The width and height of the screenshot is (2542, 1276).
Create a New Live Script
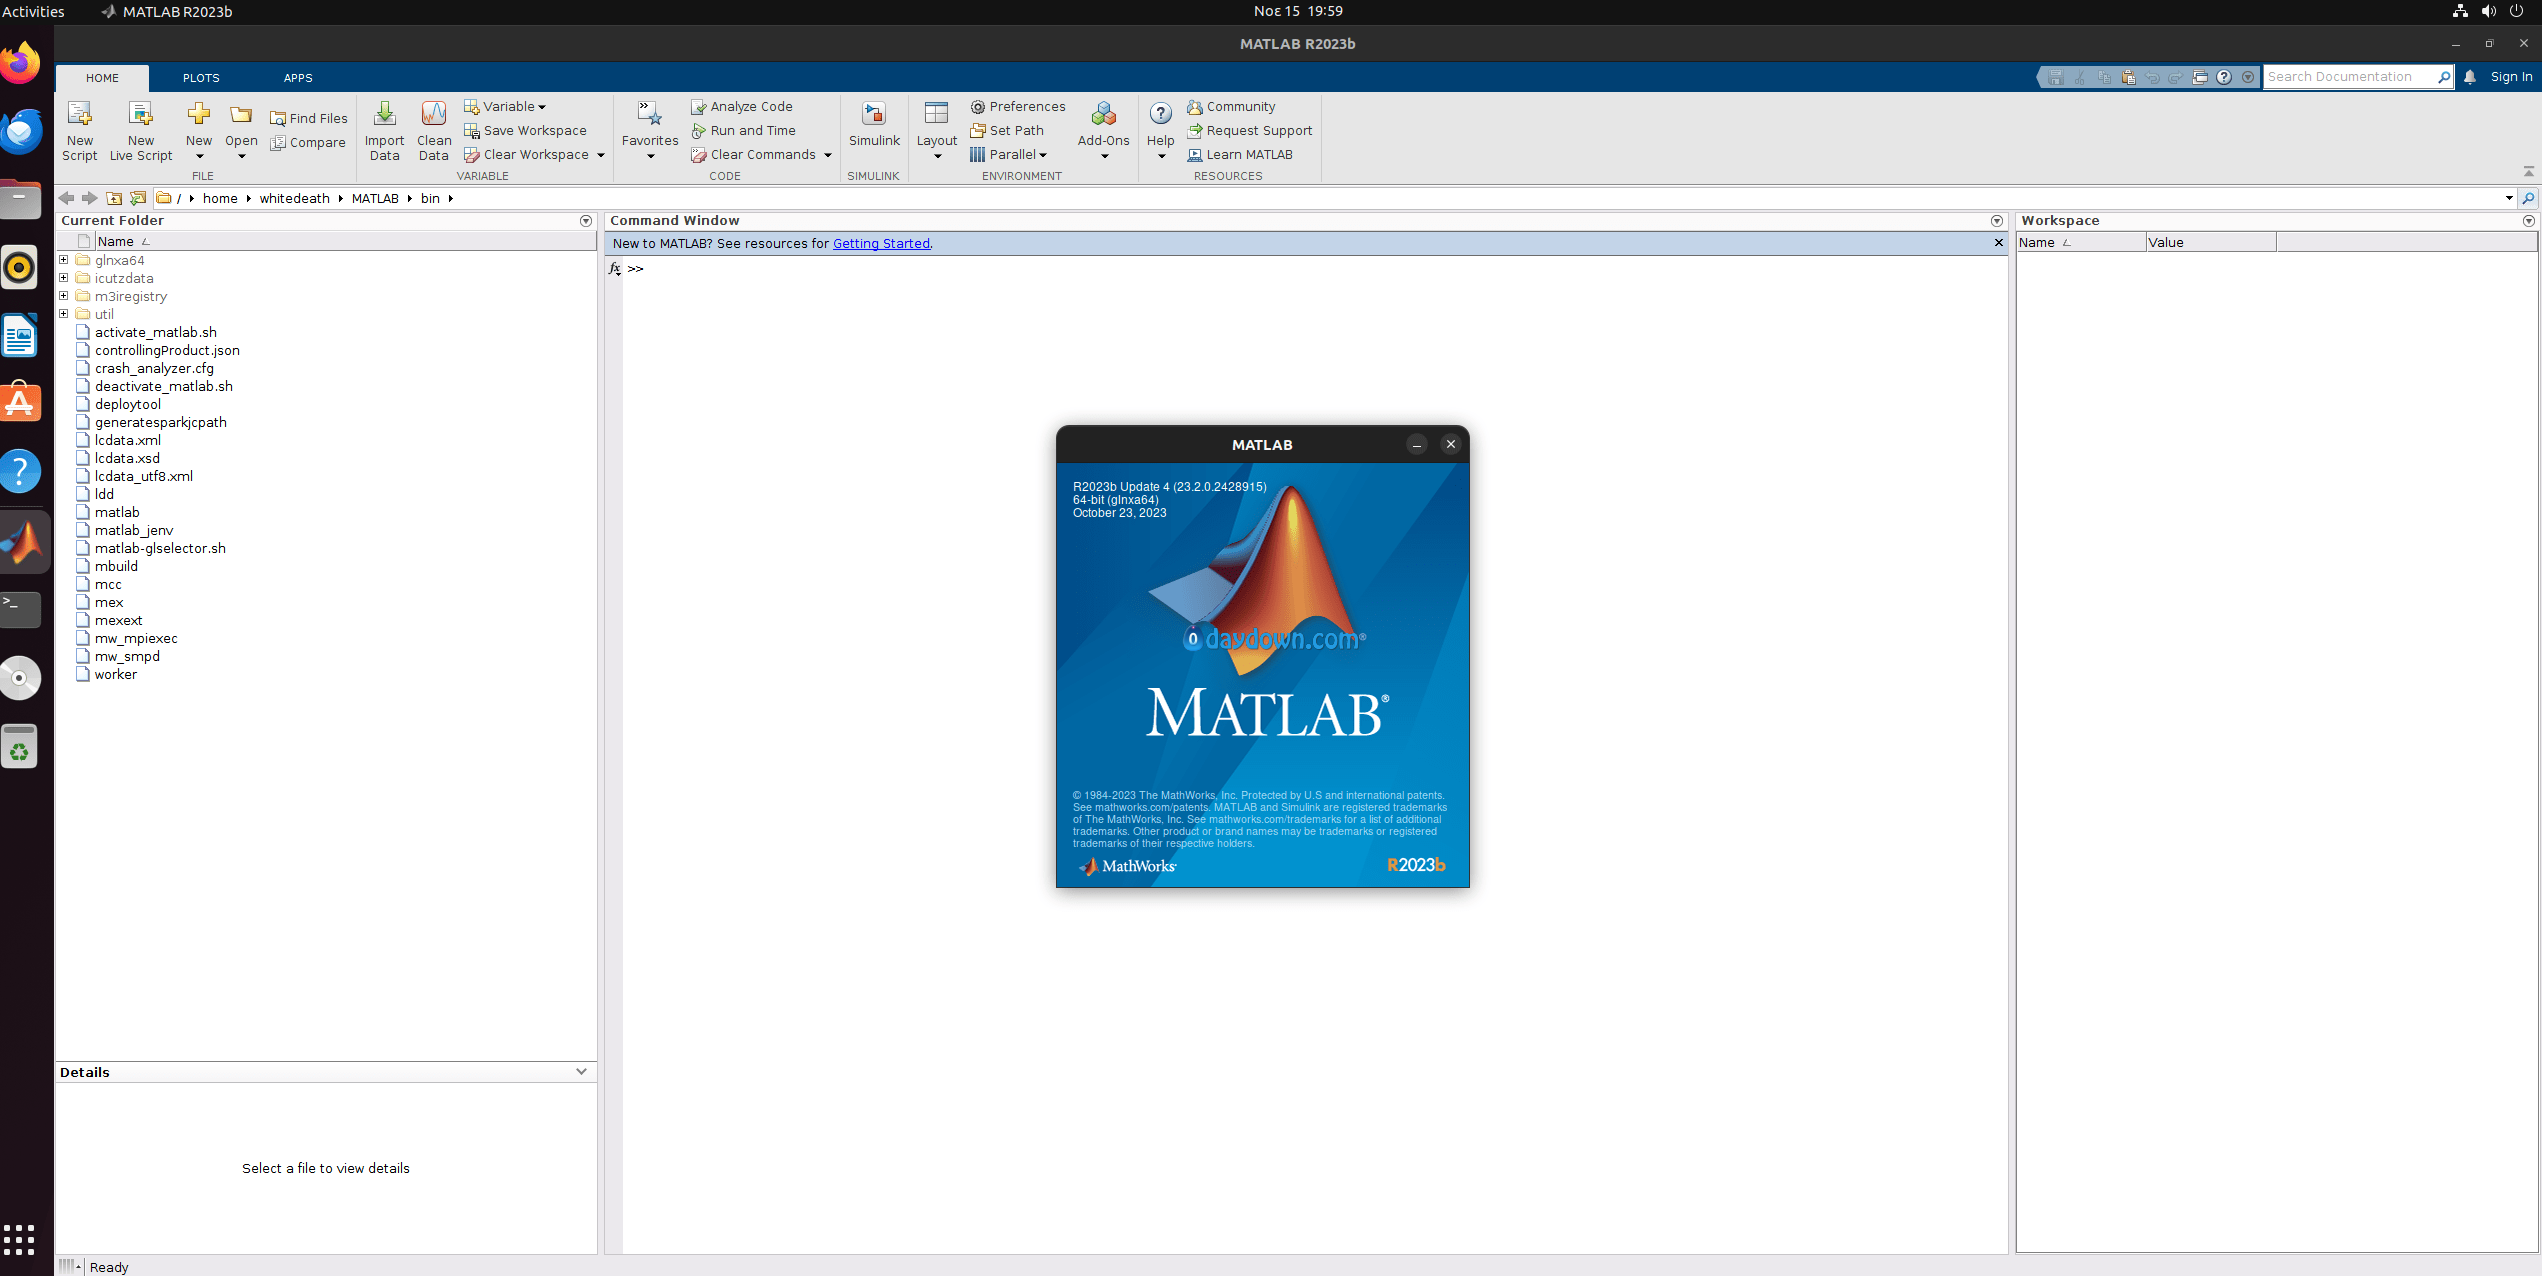(141, 130)
